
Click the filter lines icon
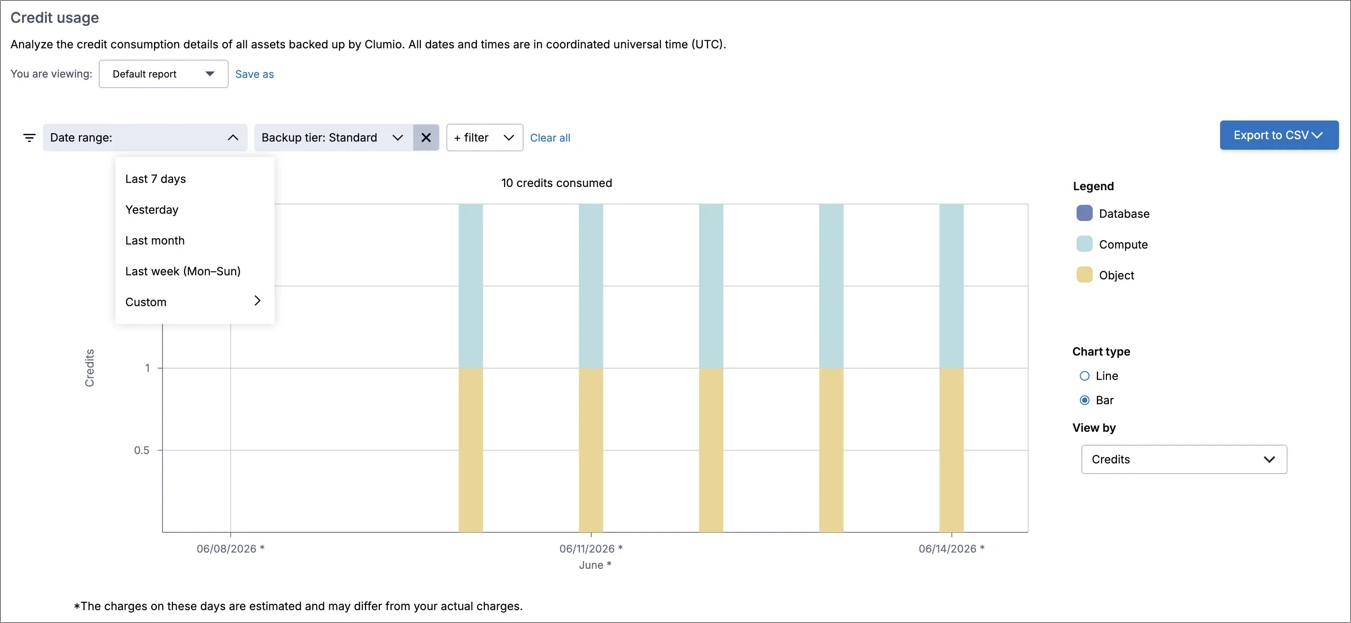point(29,138)
